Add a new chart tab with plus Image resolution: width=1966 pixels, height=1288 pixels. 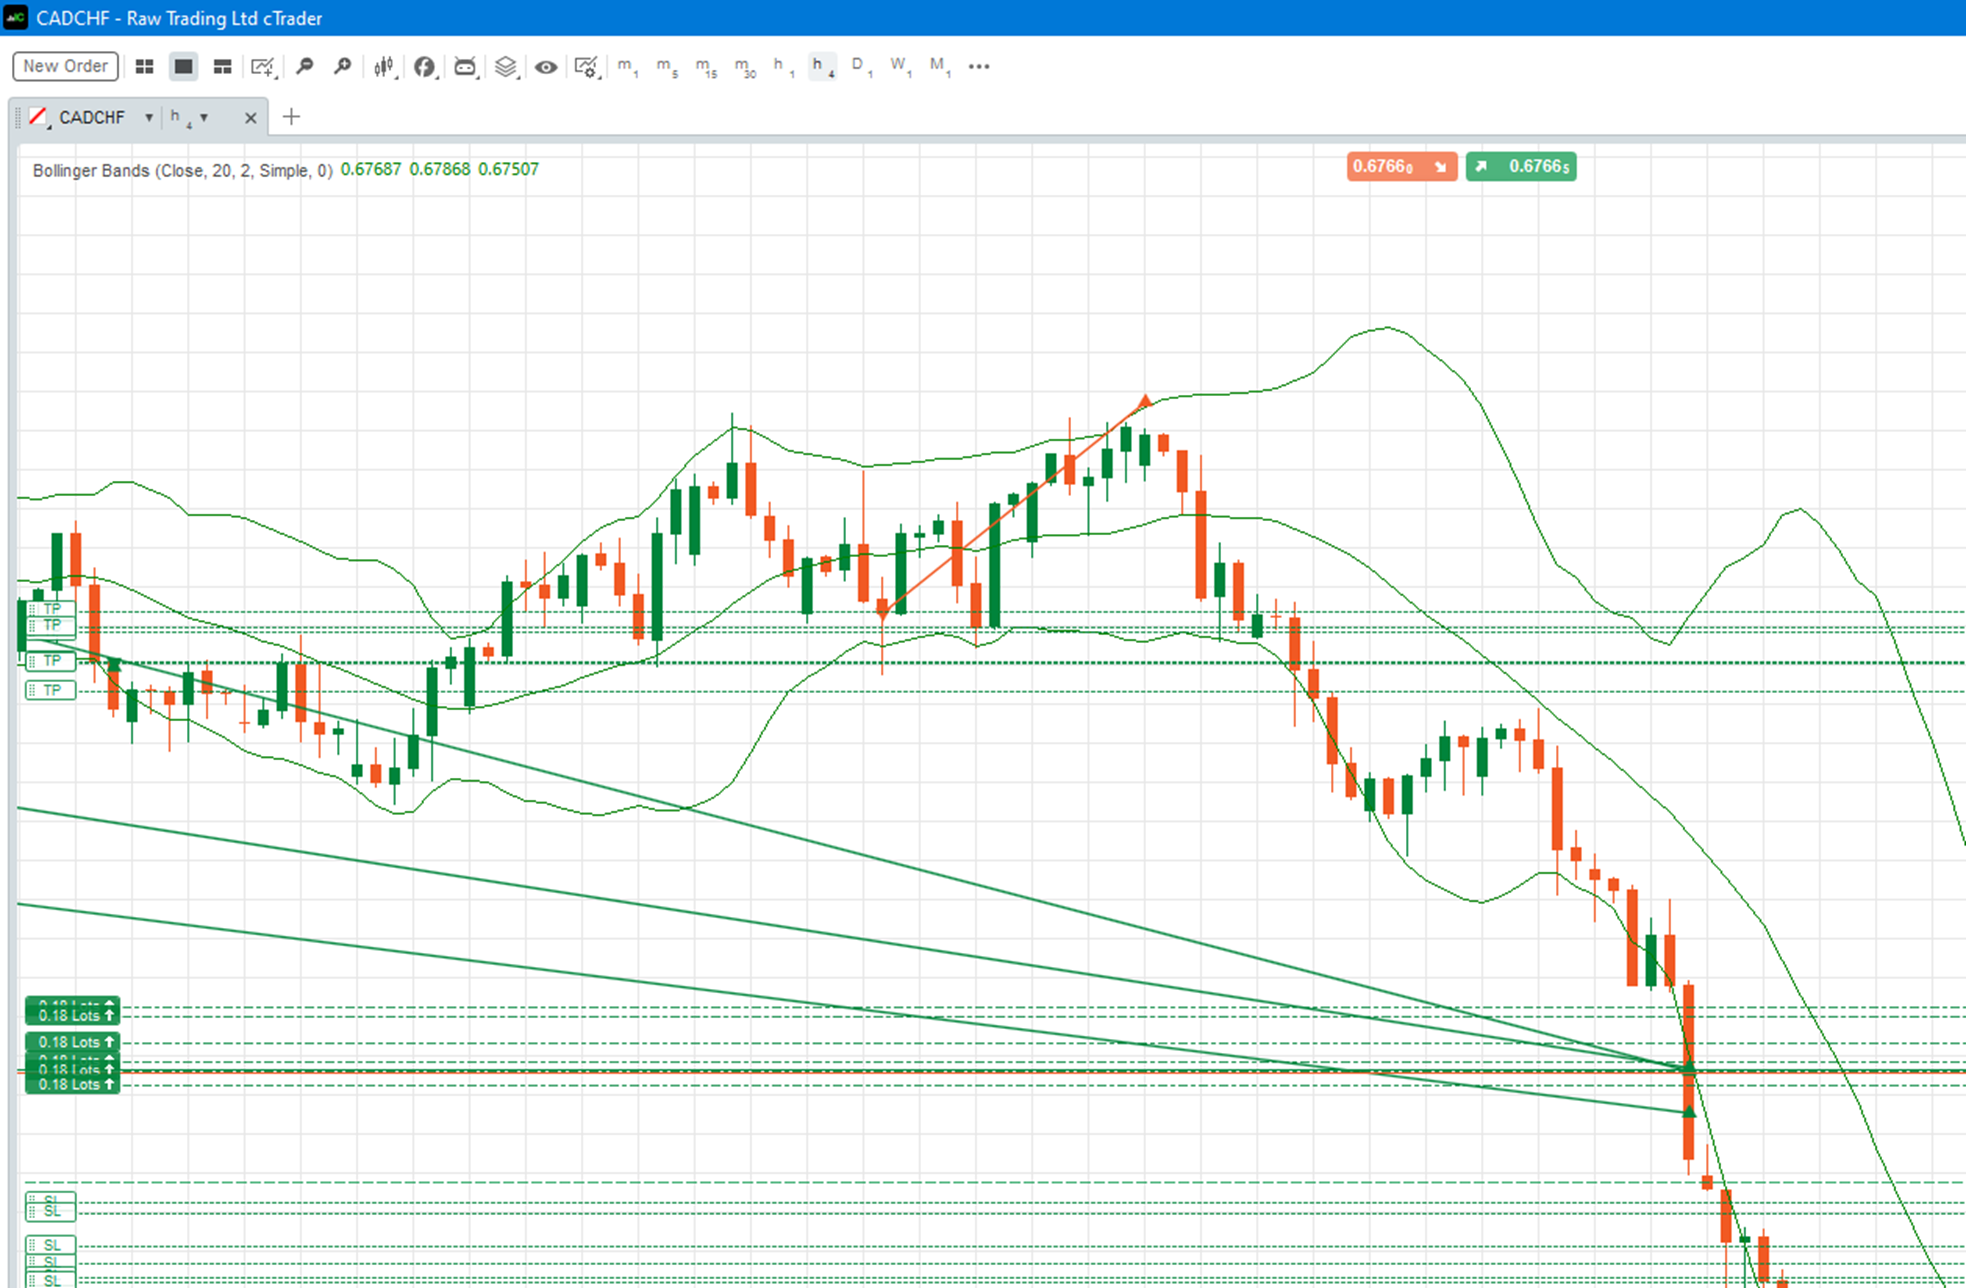[x=291, y=117]
